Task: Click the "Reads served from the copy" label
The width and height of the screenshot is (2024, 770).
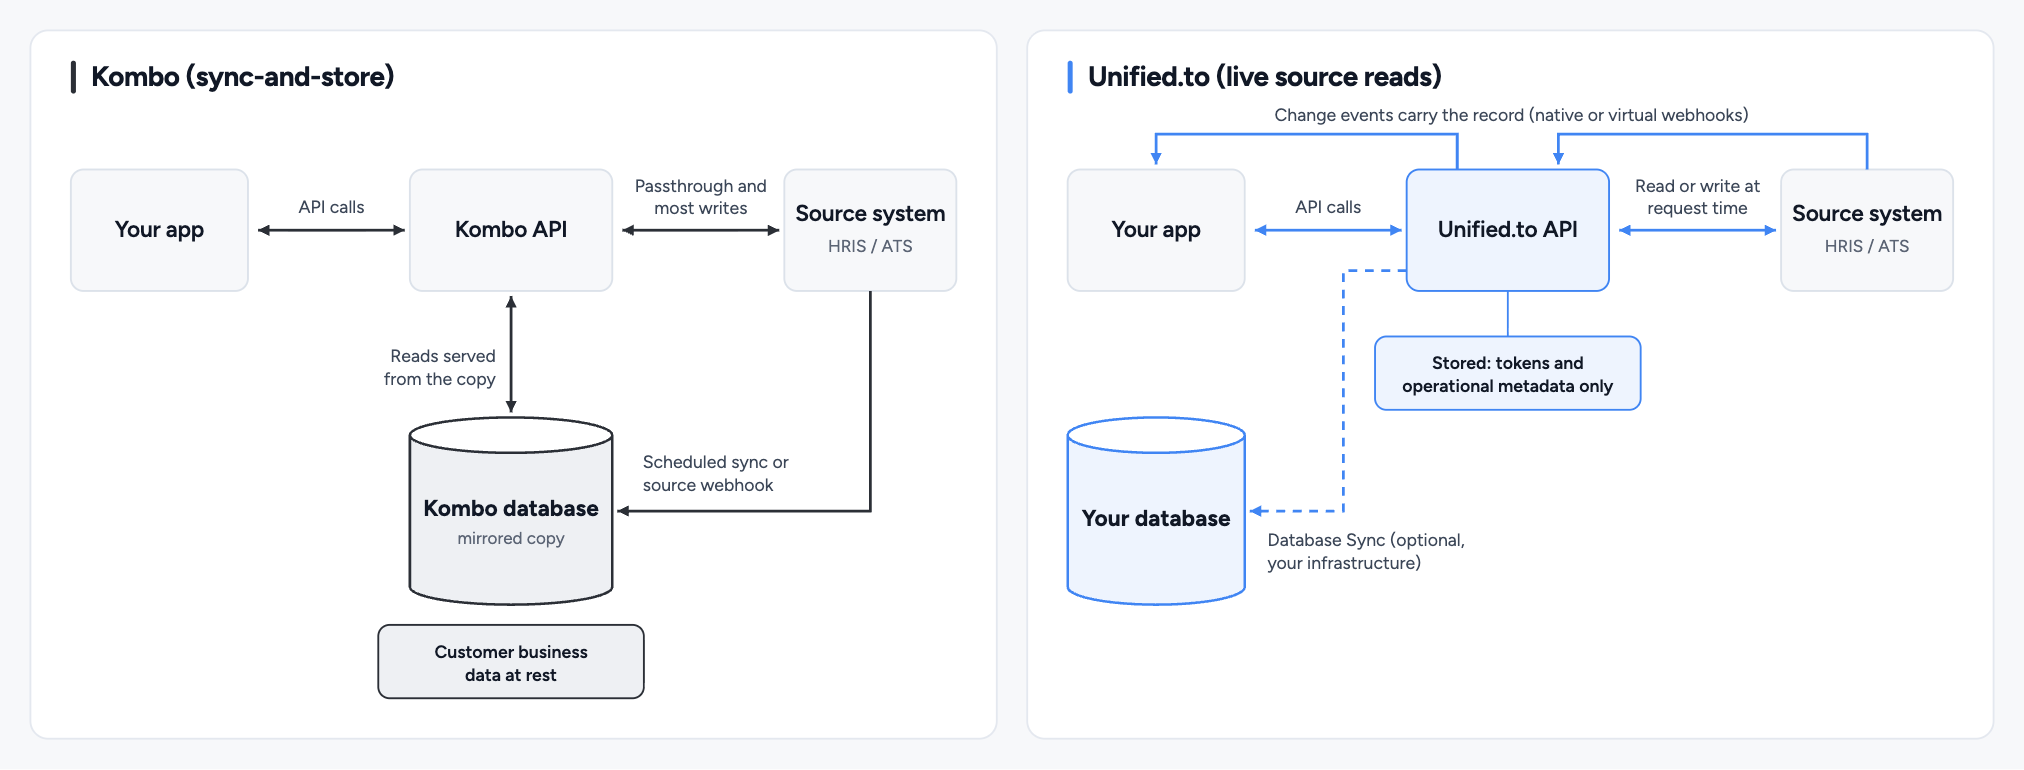Action: pyautogui.click(x=440, y=367)
